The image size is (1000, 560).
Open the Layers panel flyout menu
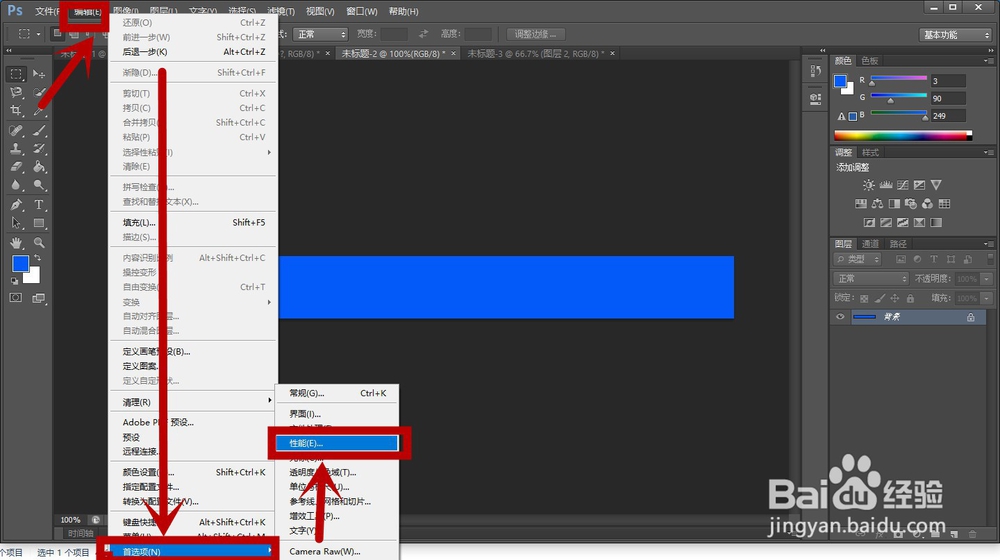point(987,244)
